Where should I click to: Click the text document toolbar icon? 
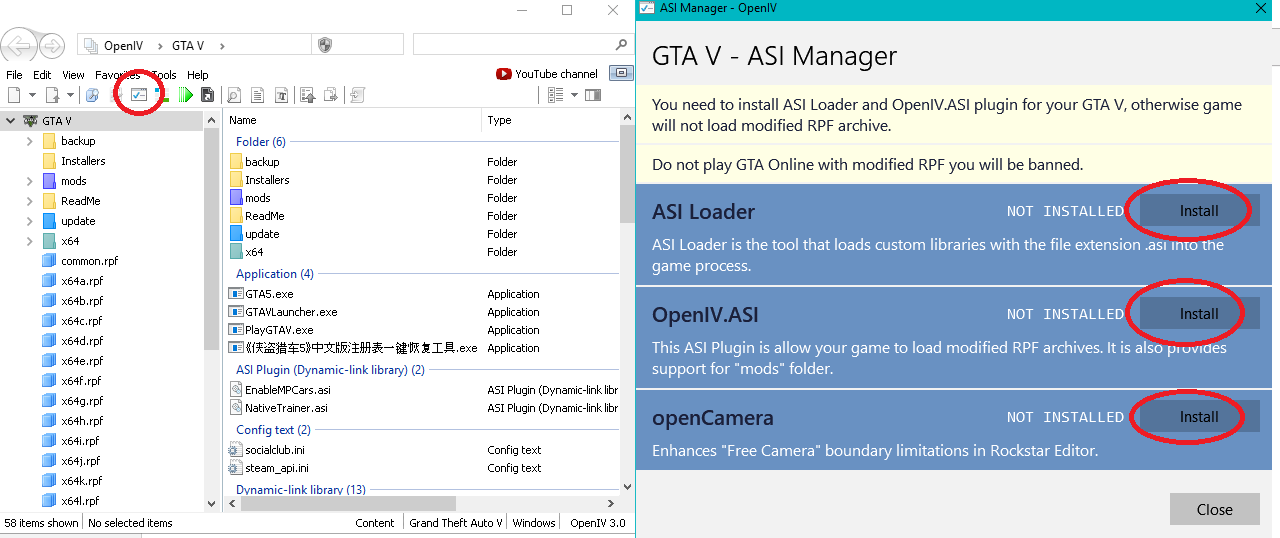[x=257, y=95]
